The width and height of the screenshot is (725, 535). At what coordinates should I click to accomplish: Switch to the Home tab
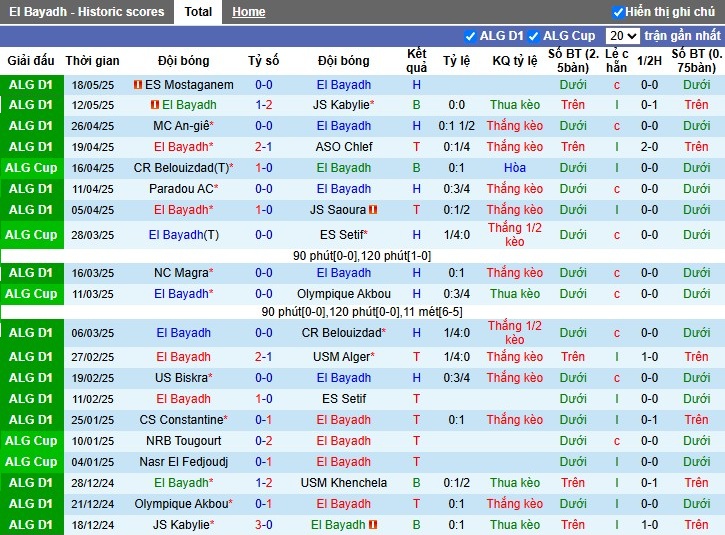pos(249,12)
